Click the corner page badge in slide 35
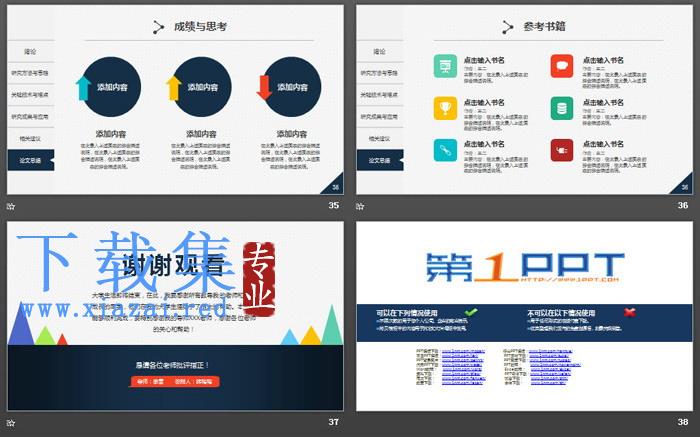Screen dimensions: 700x437 pos(333,184)
